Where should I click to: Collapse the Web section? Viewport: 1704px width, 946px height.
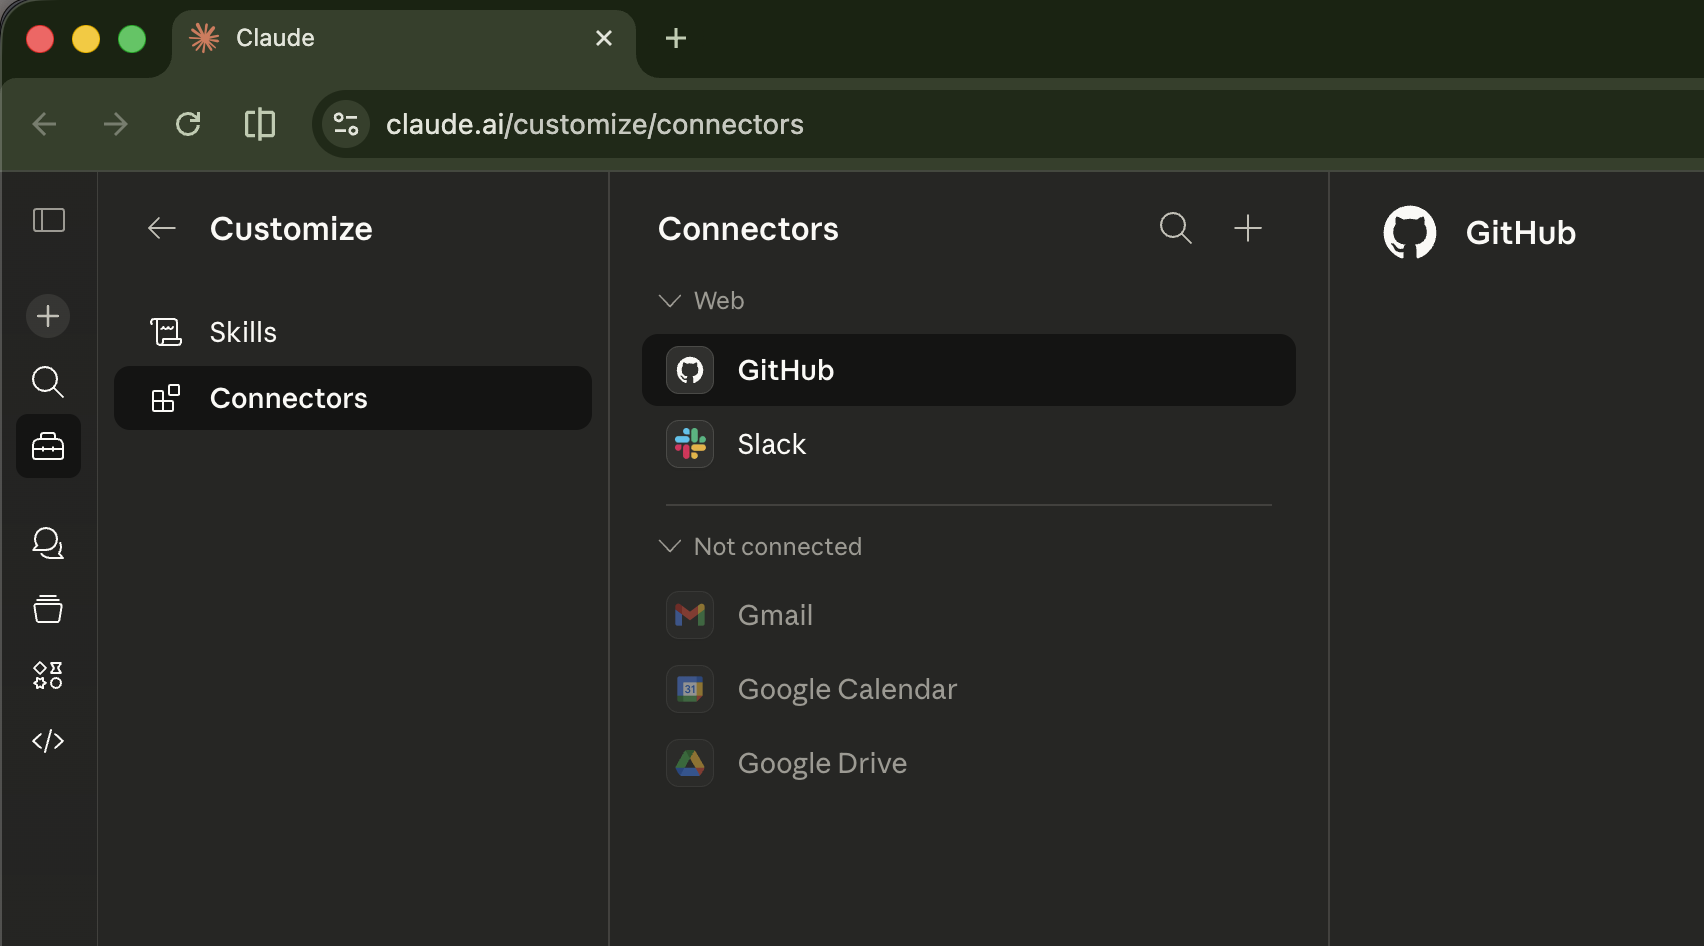pyautogui.click(x=668, y=300)
